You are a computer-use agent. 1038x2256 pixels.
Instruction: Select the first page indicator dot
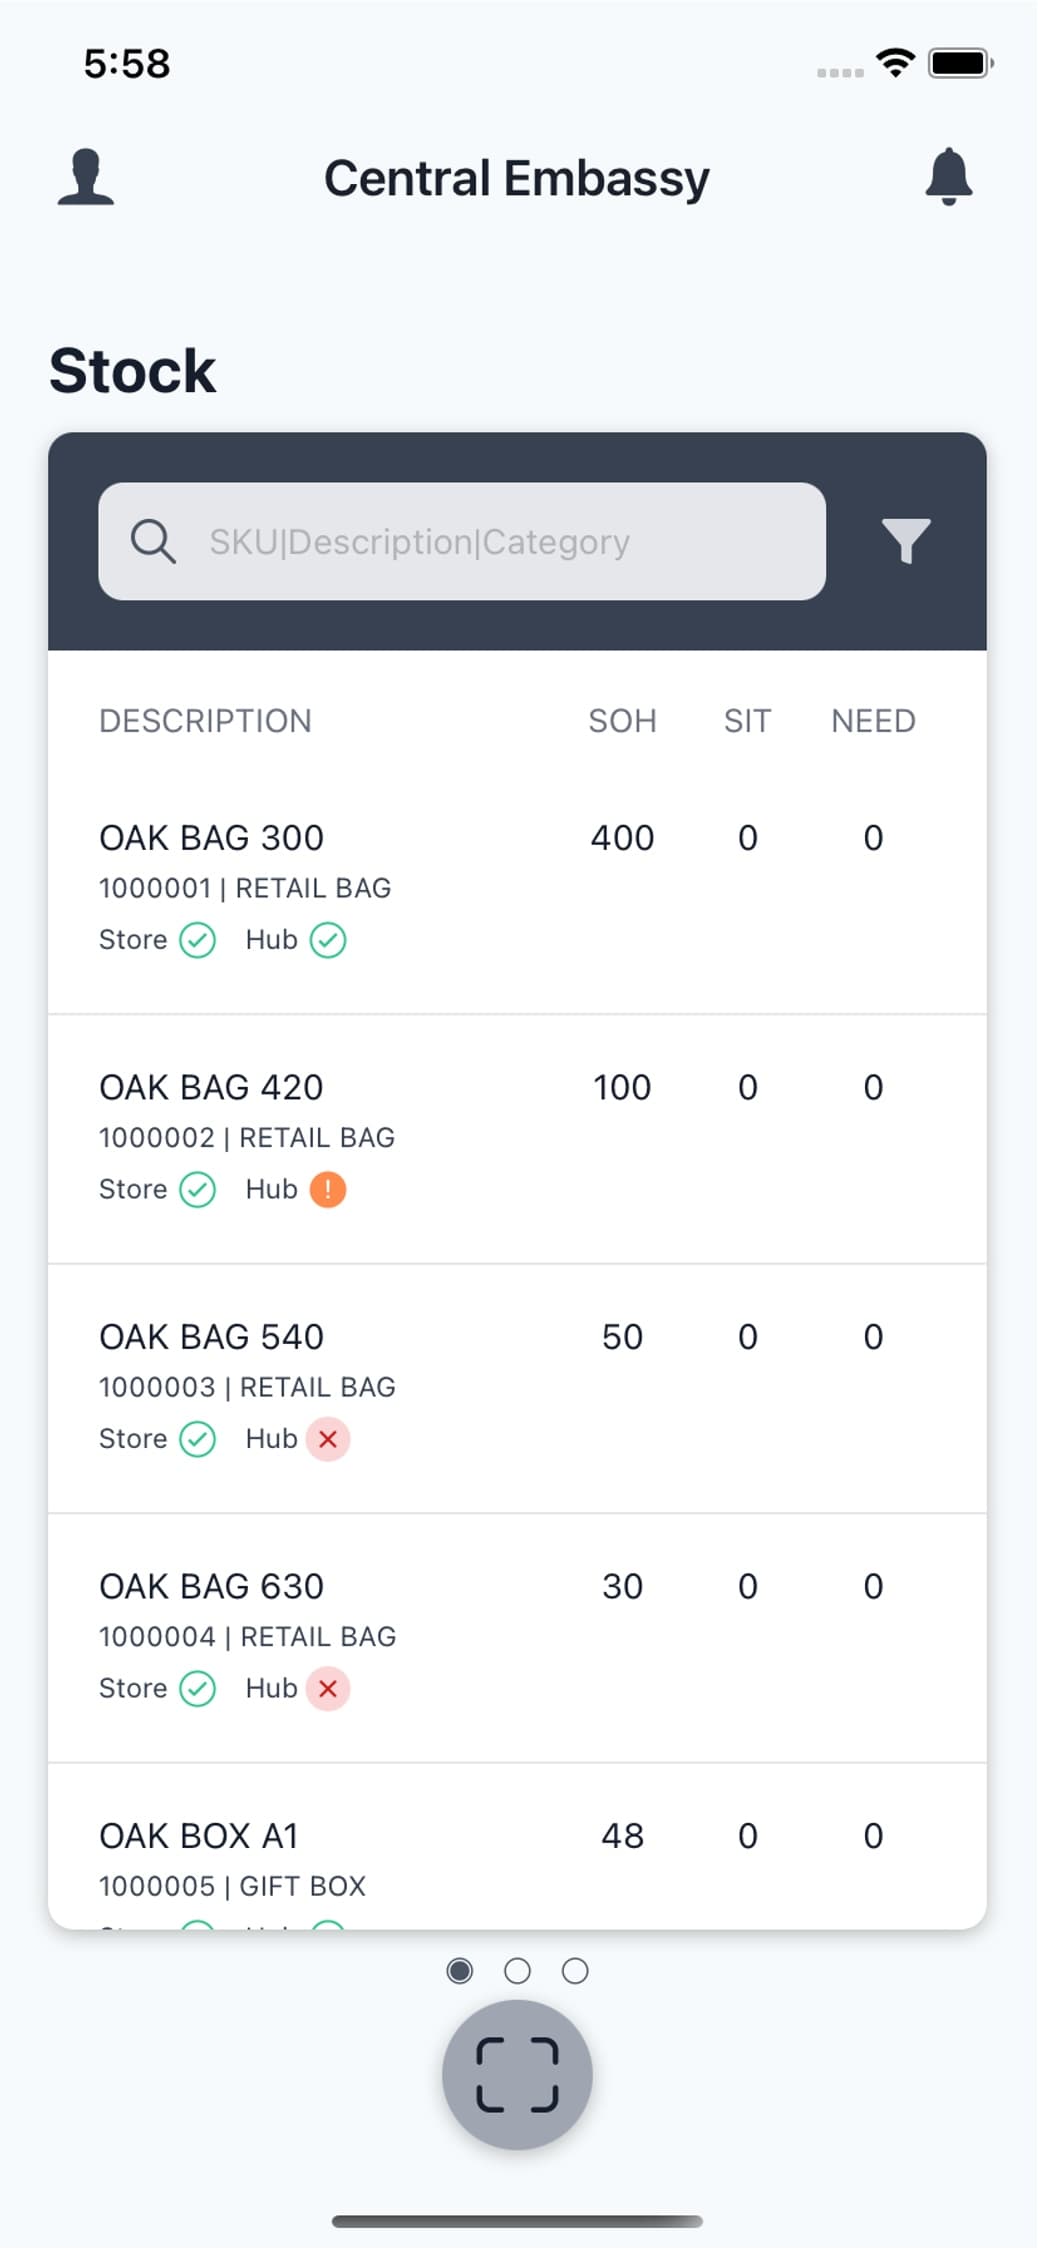click(460, 1970)
